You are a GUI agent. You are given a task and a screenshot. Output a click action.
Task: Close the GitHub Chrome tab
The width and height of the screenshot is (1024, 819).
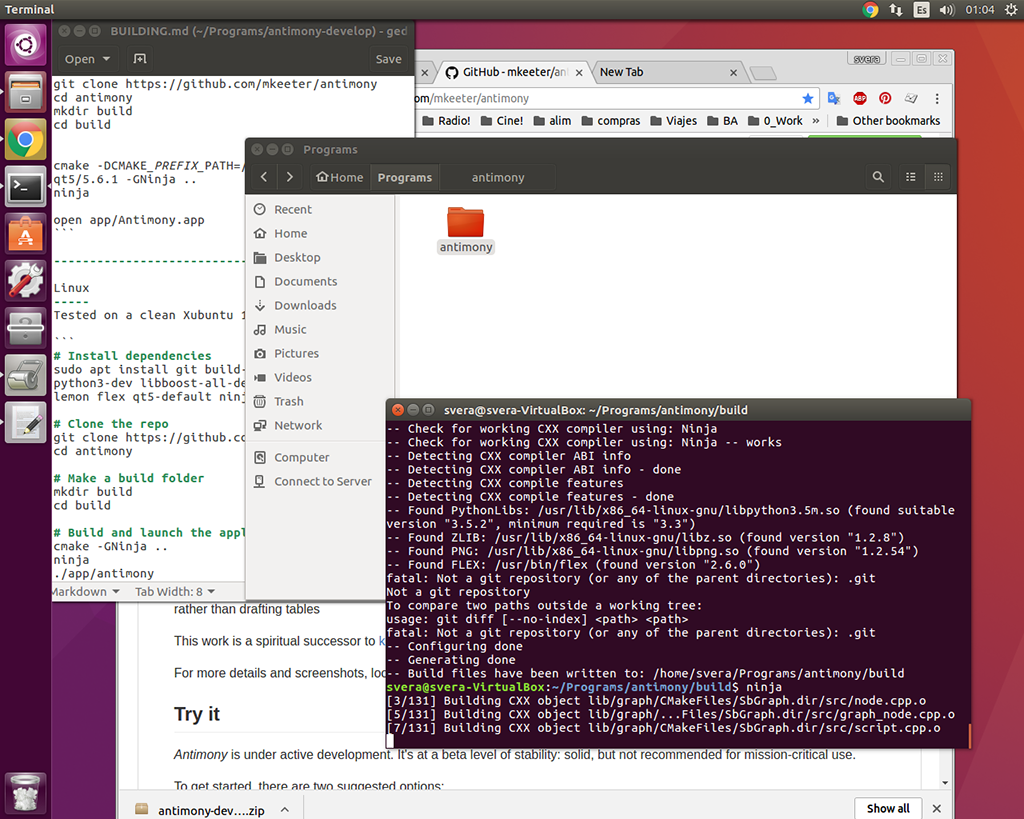[579, 72]
